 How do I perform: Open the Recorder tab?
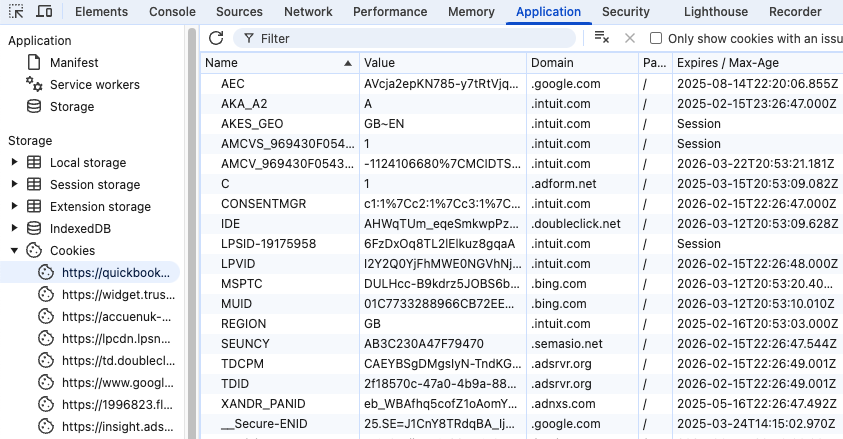tap(795, 12)
